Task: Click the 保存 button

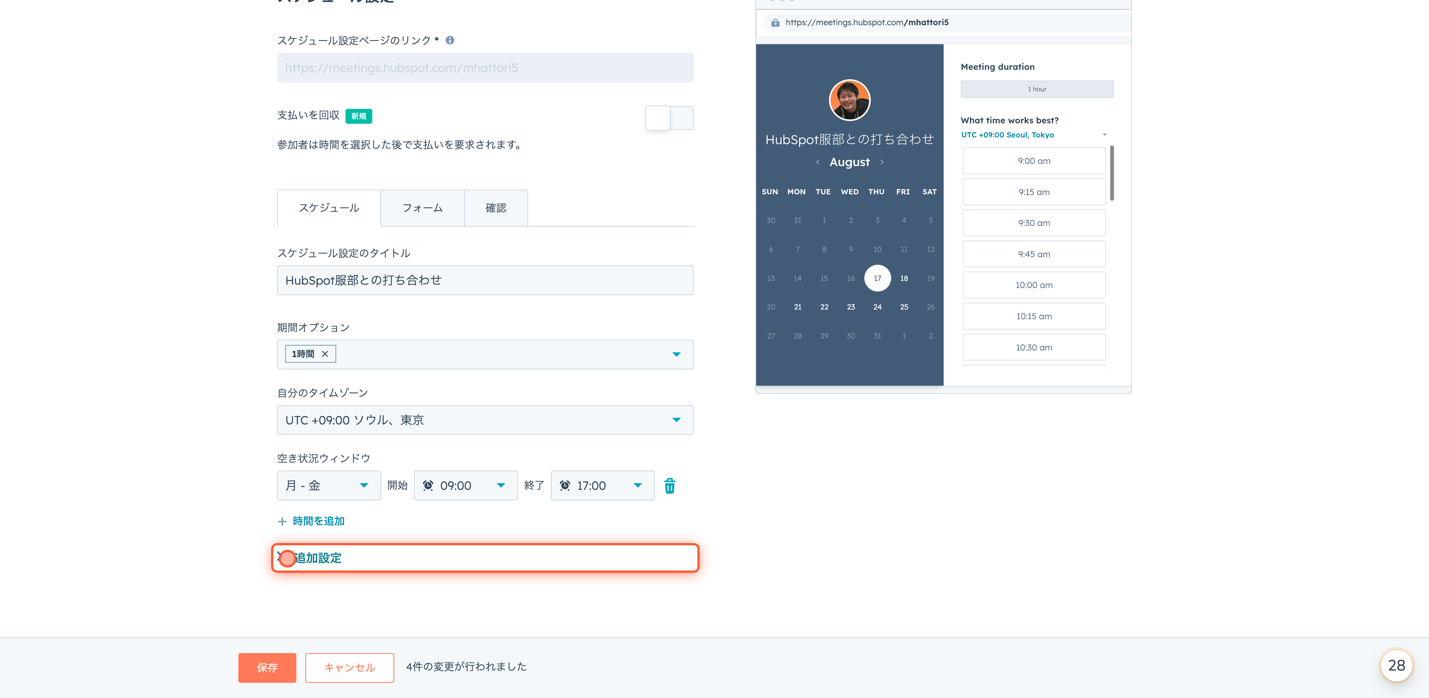Action: pyautogui.click(x=267, y=668)
